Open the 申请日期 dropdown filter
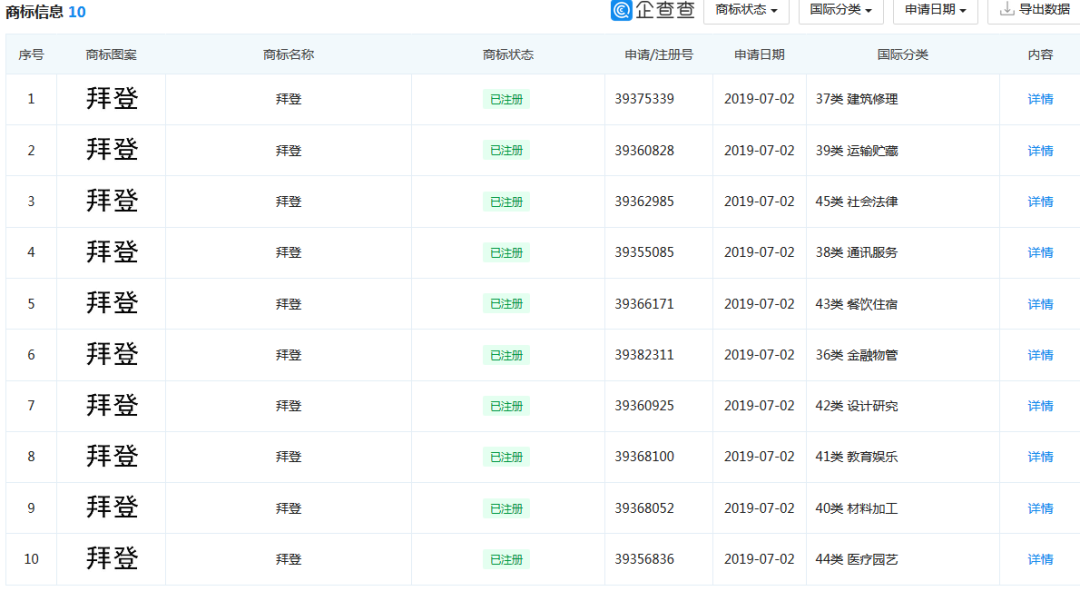This screenshot has height=591, width=1080. (935, 10)
